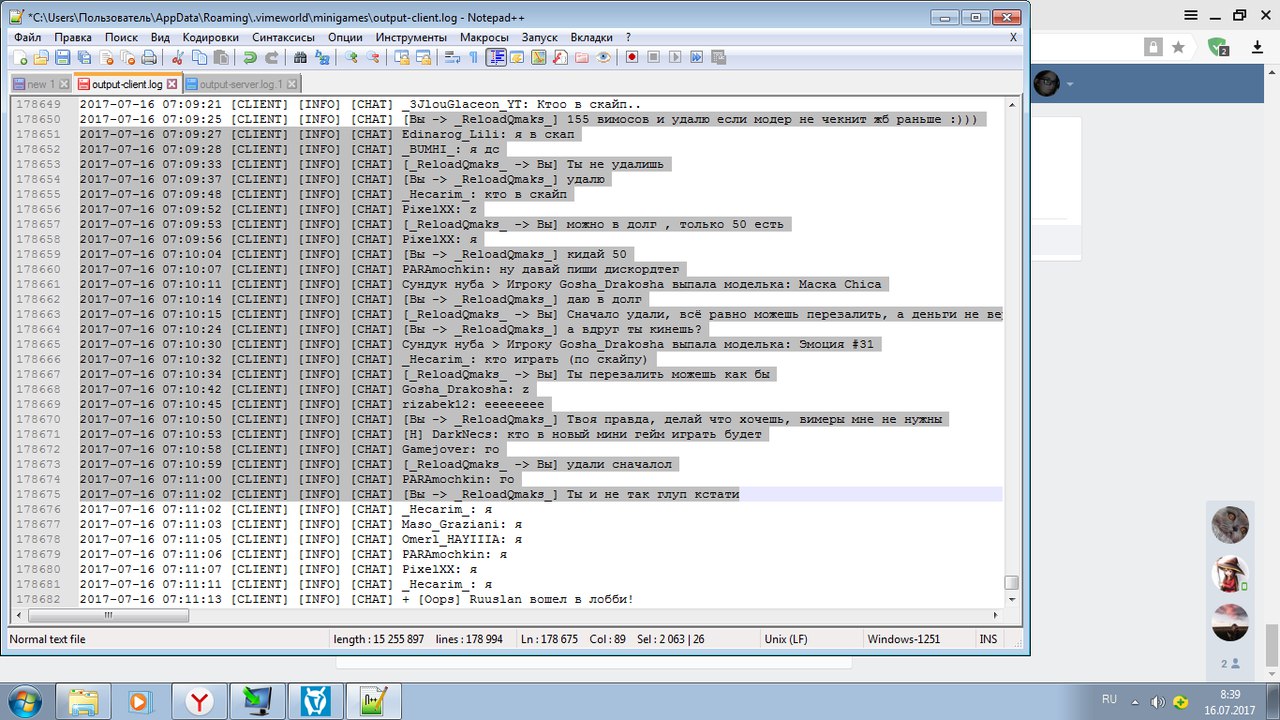Screen dimensions: 1280x720
Task: Open Find with the binoculars icon
Action: pos(300,58)
